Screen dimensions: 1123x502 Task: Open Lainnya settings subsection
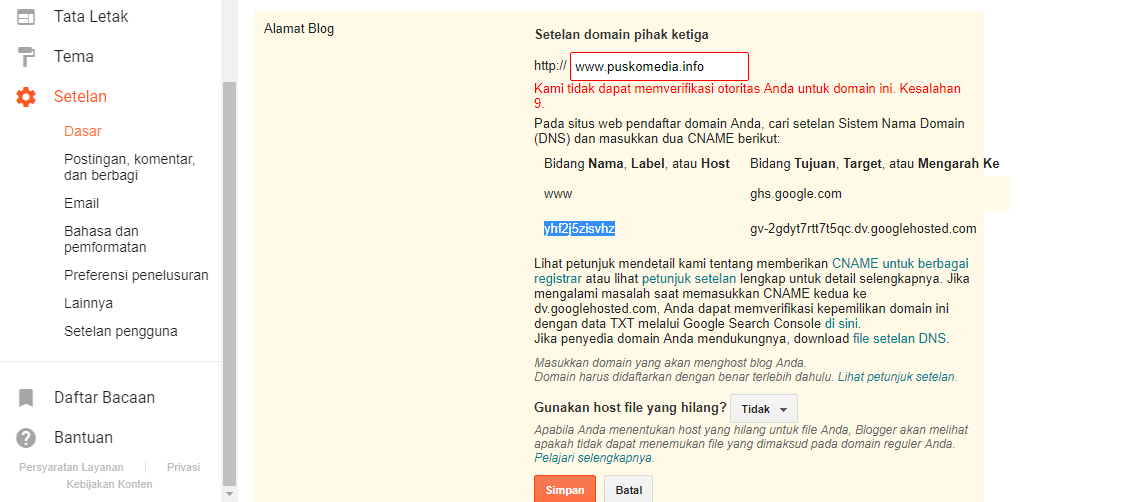tap(88, 303)
